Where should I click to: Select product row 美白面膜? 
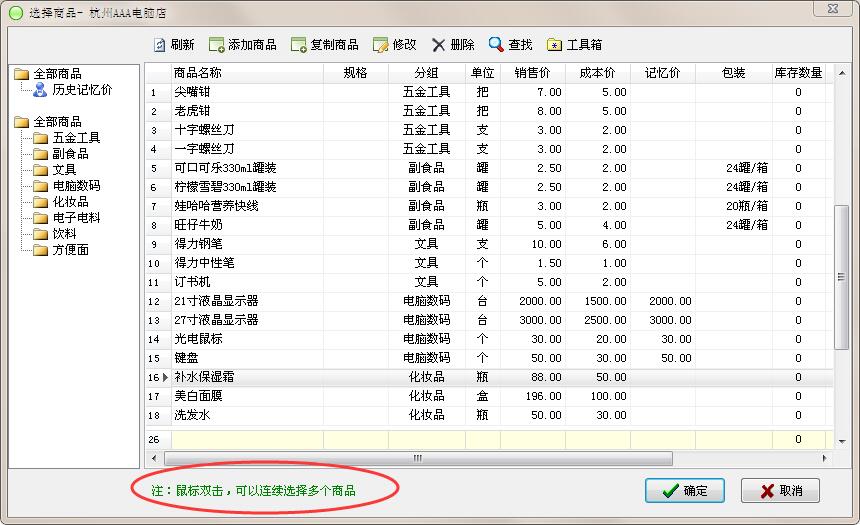[489, 396]
